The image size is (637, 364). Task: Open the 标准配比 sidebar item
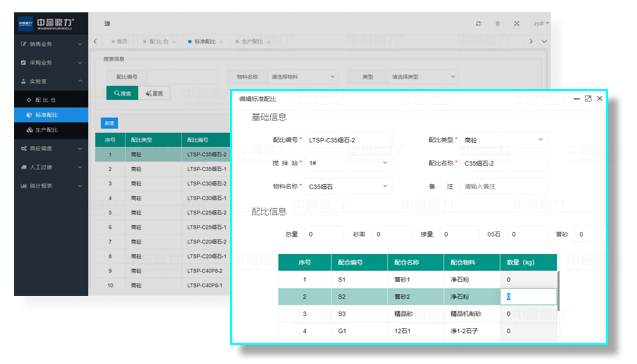(x=51, y=115)
